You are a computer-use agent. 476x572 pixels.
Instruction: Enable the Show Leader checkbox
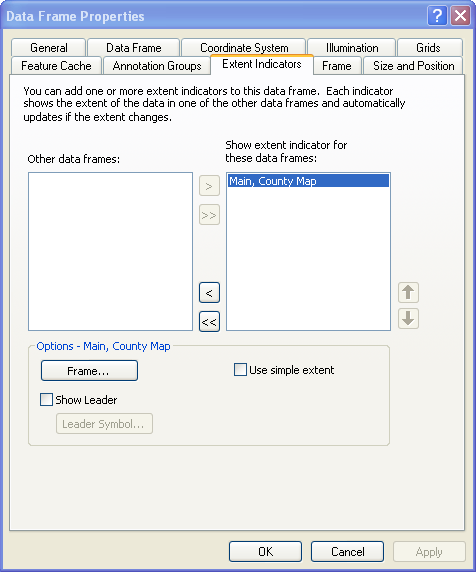46,399
